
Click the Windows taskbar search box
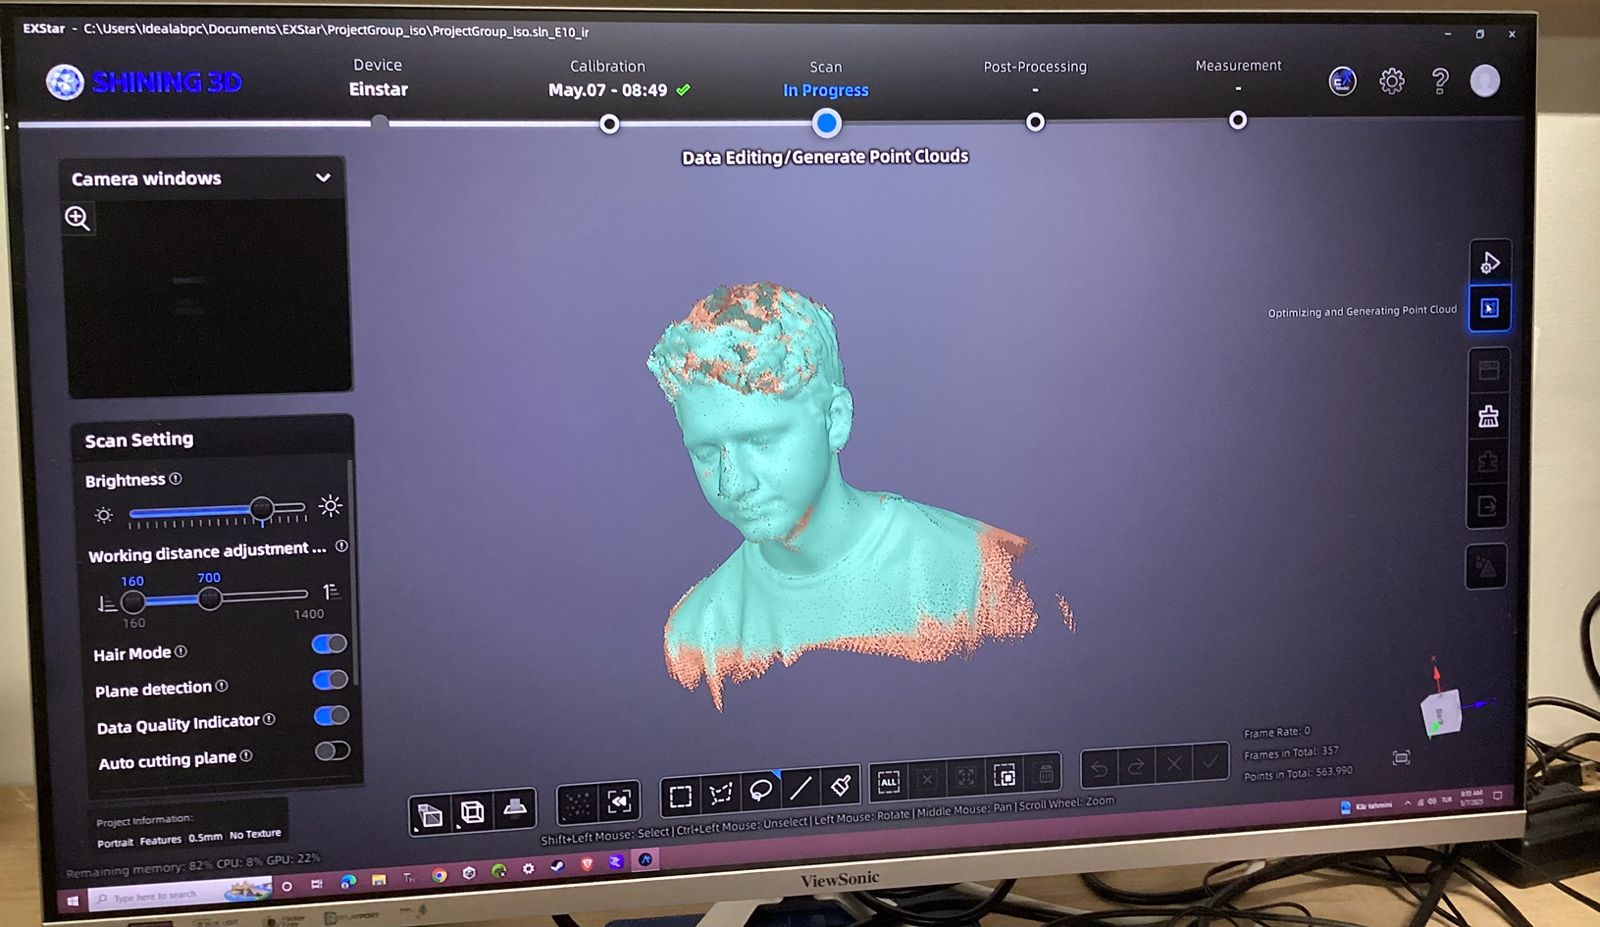tap(180, 894)
